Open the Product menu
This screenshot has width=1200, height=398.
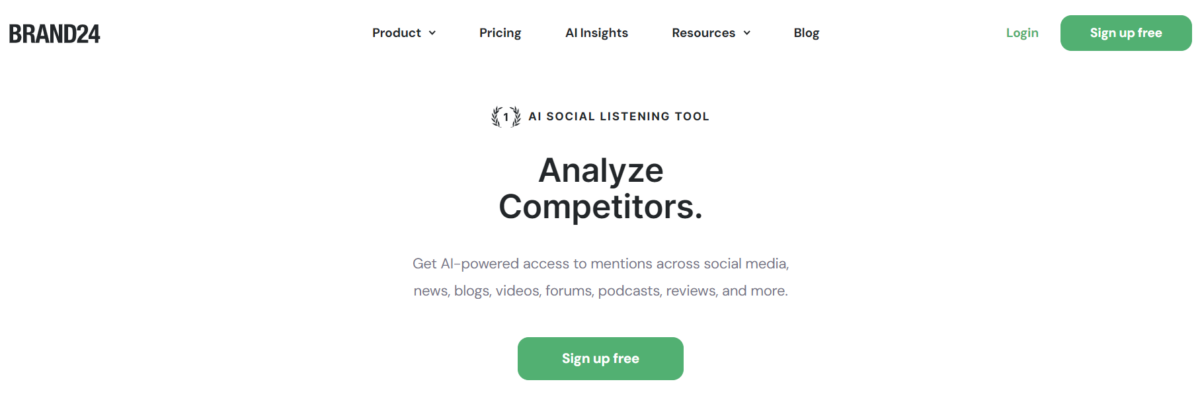tap(404, 33)
